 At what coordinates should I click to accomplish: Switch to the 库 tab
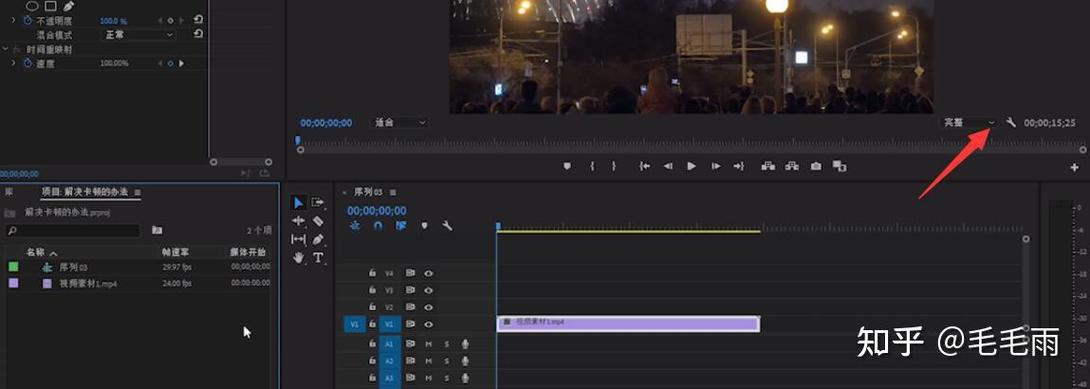[x=10, y=192]
